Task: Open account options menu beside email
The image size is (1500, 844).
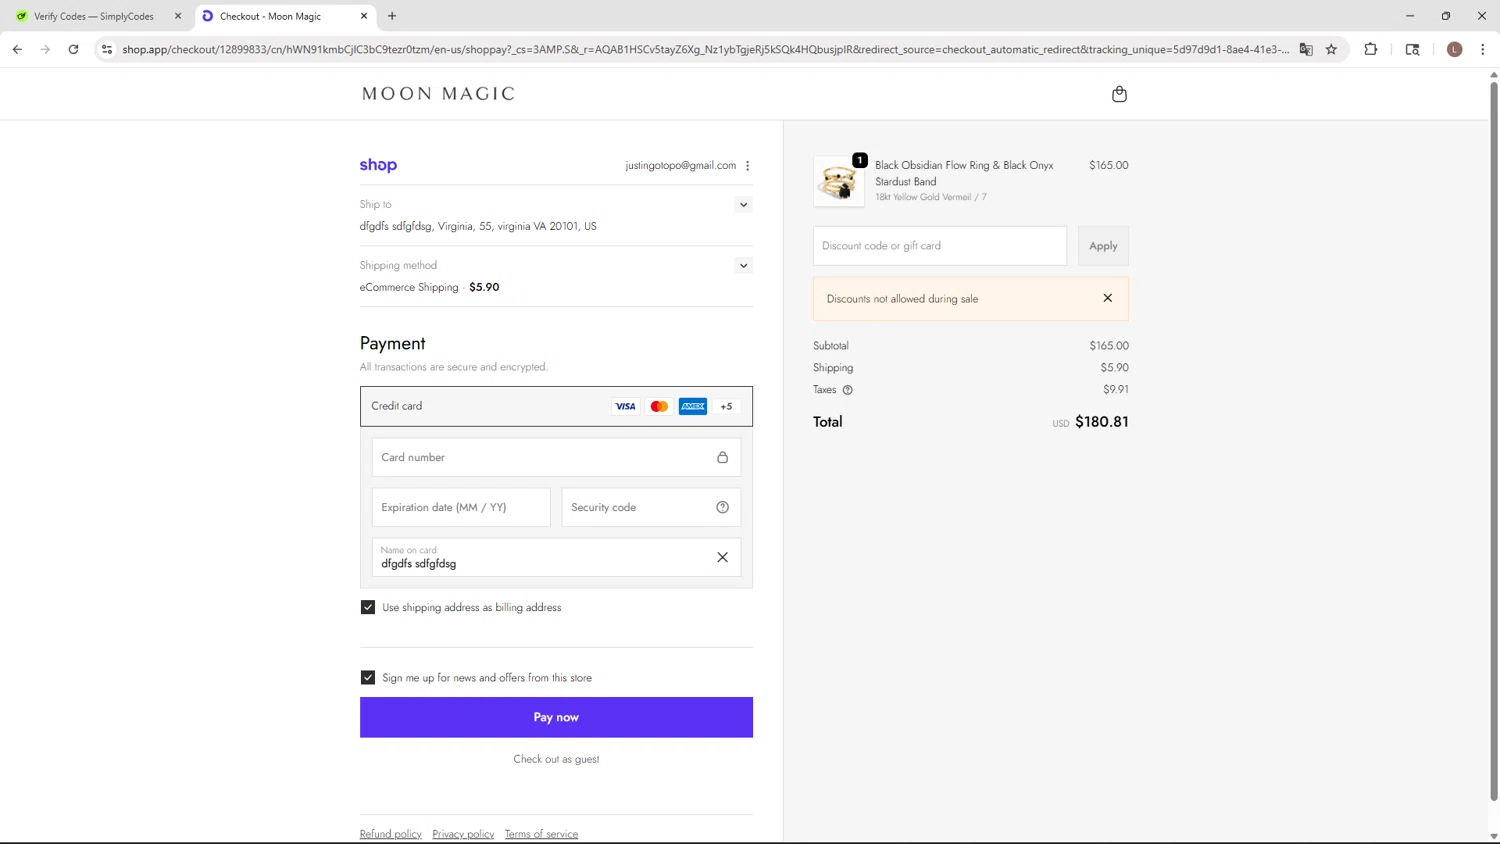Action: (747, 166)
